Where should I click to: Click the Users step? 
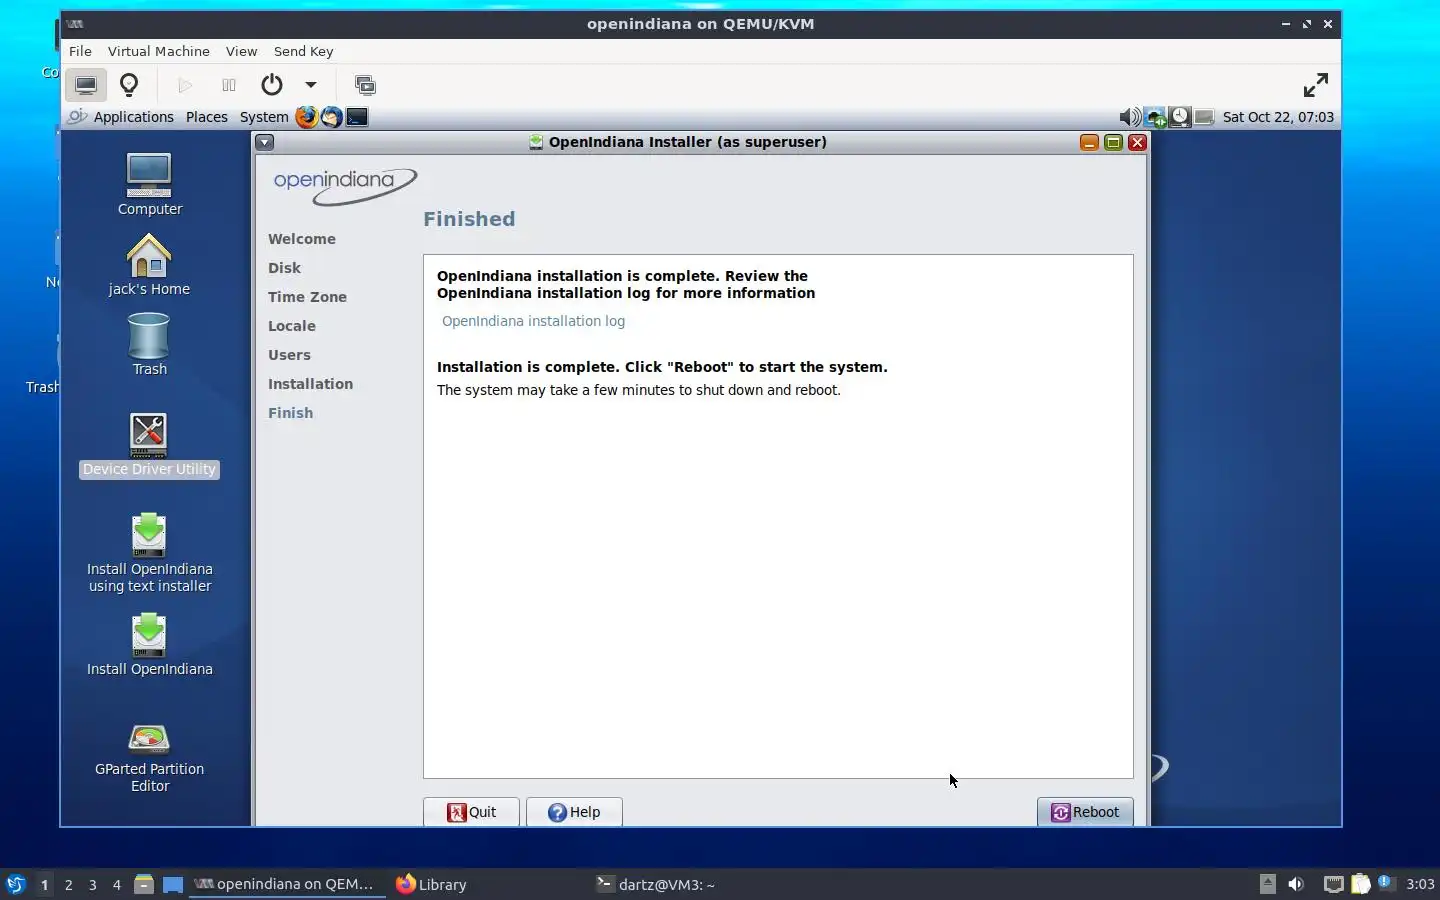point(289,355)
